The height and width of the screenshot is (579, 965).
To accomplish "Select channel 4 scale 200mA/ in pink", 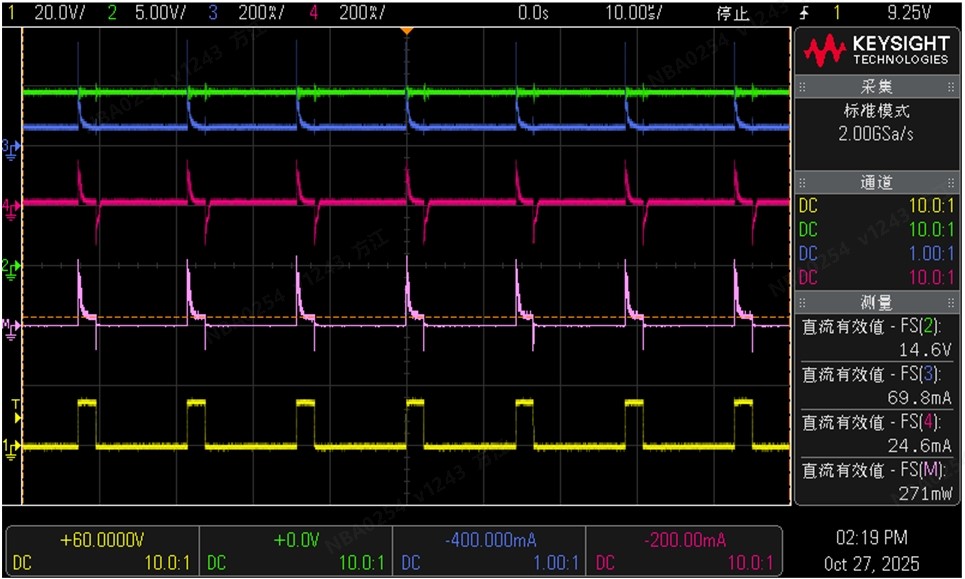I will tap(362, 13).
